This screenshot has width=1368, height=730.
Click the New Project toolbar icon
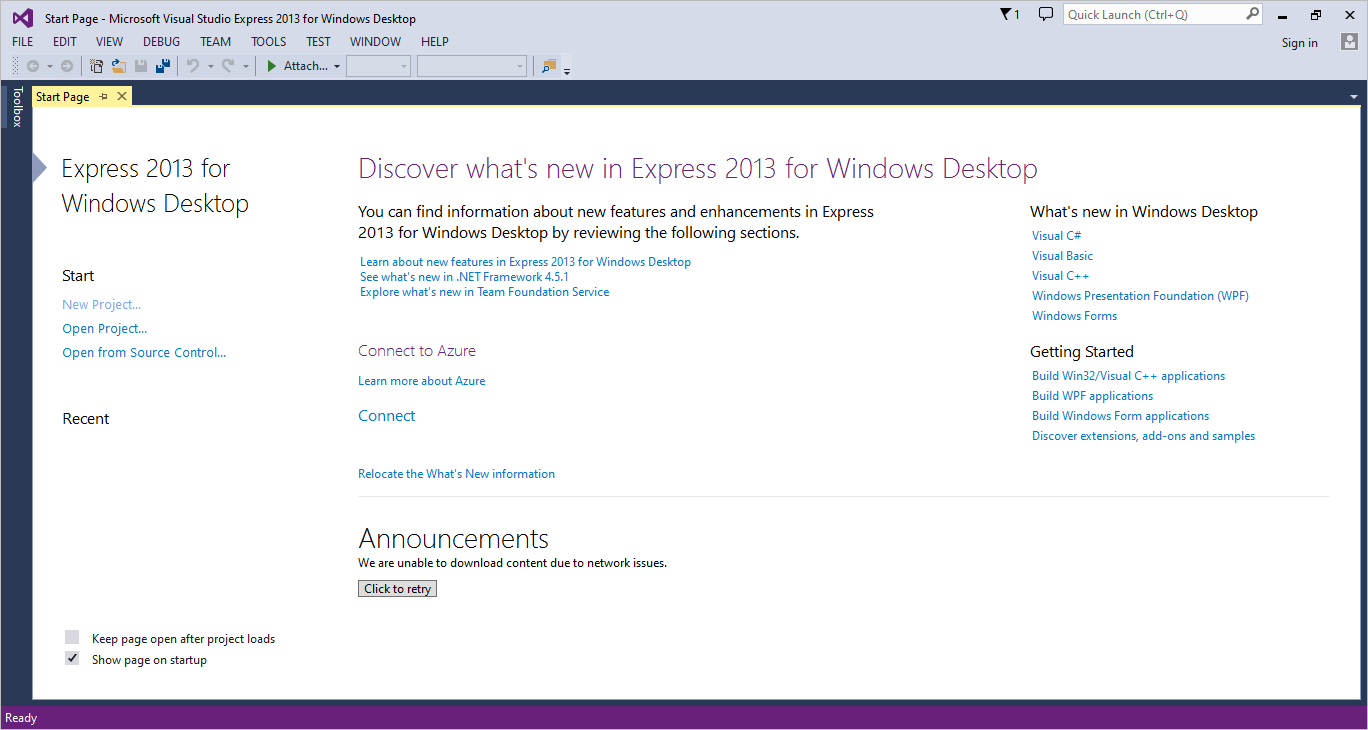point(97,66)
